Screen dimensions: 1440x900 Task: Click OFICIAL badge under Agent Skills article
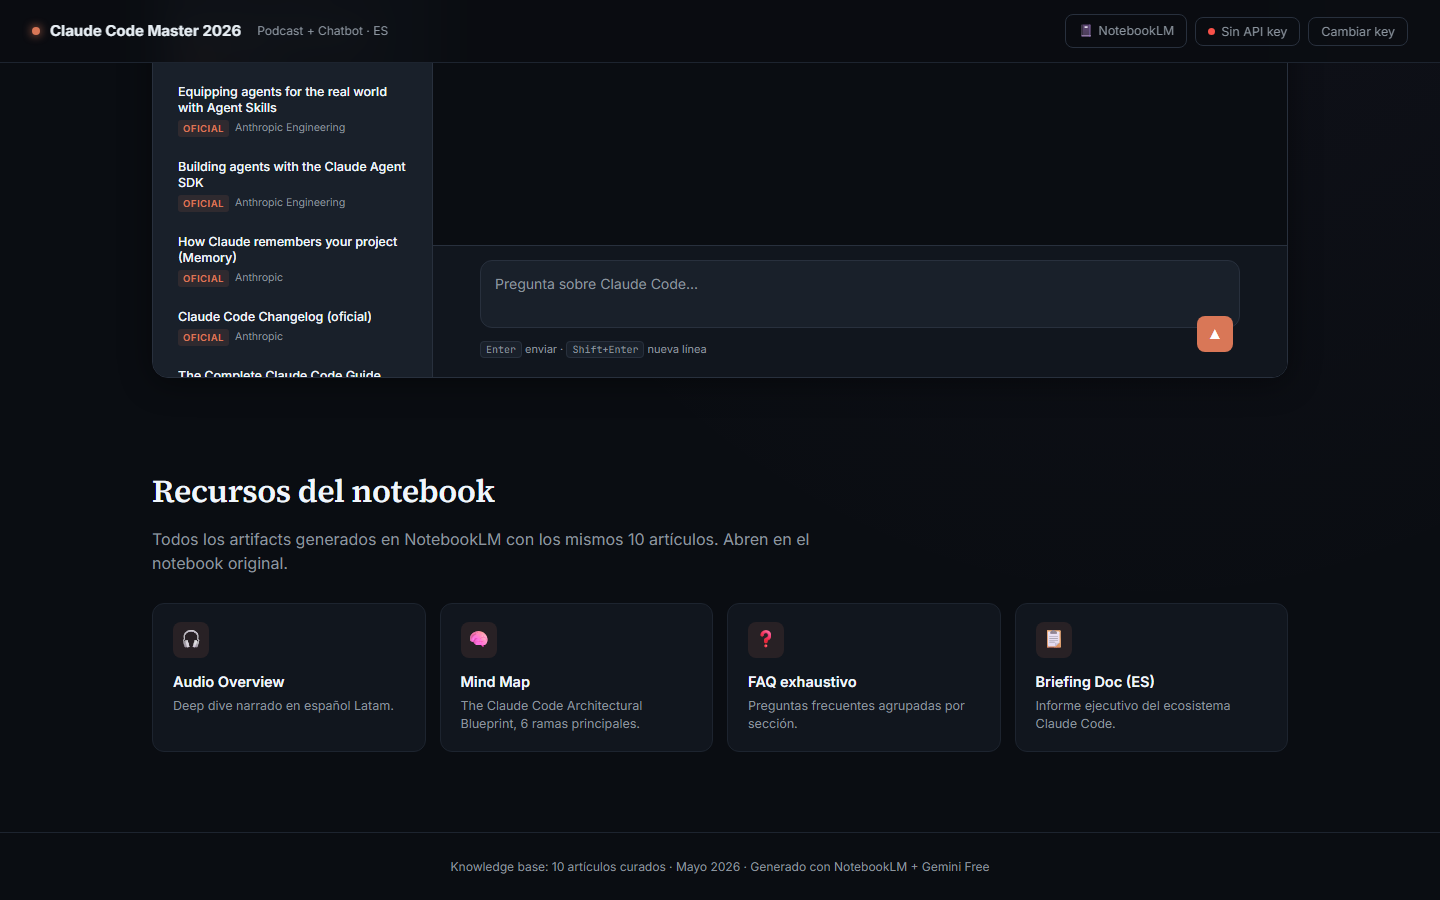[203, 128]
